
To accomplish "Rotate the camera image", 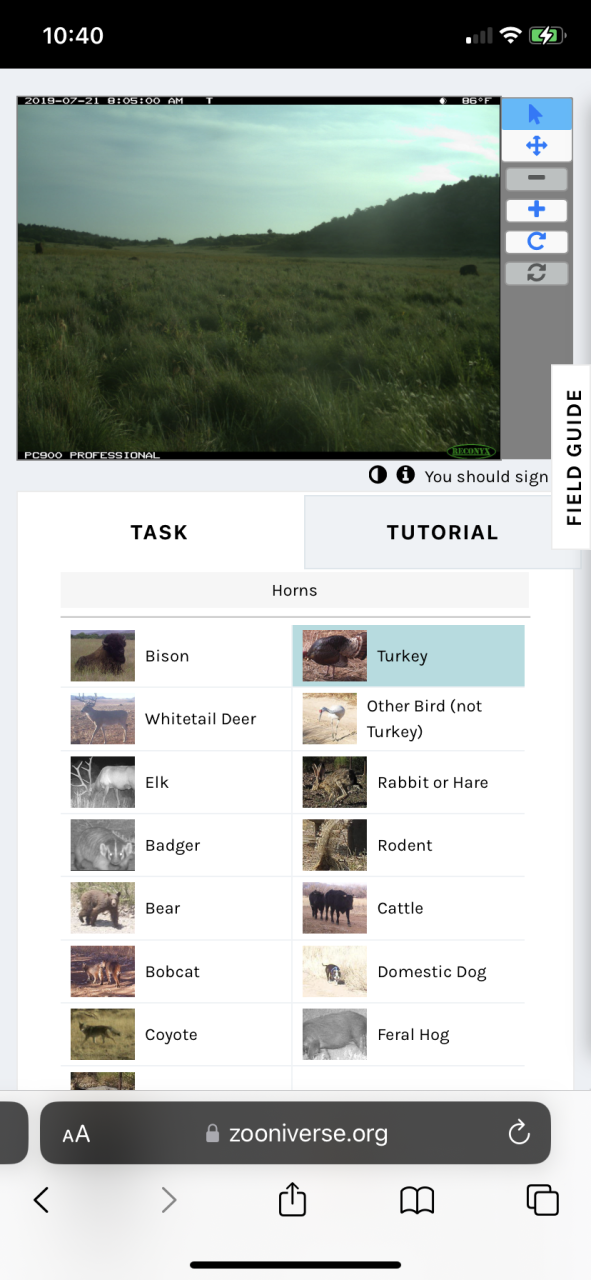I will point(536,241).
